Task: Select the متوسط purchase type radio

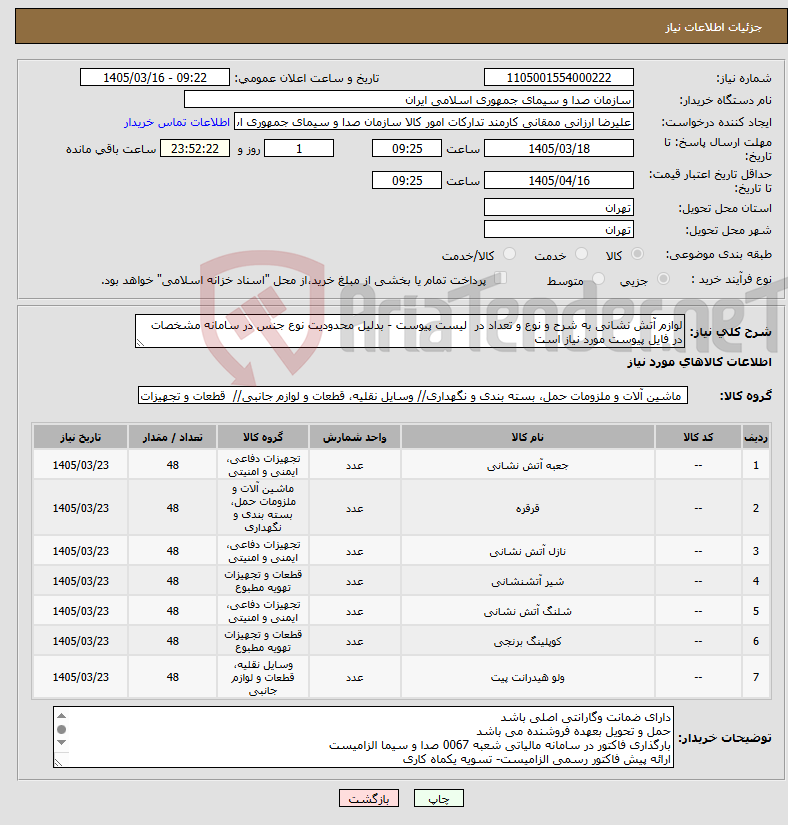Action: coord(598,279)
